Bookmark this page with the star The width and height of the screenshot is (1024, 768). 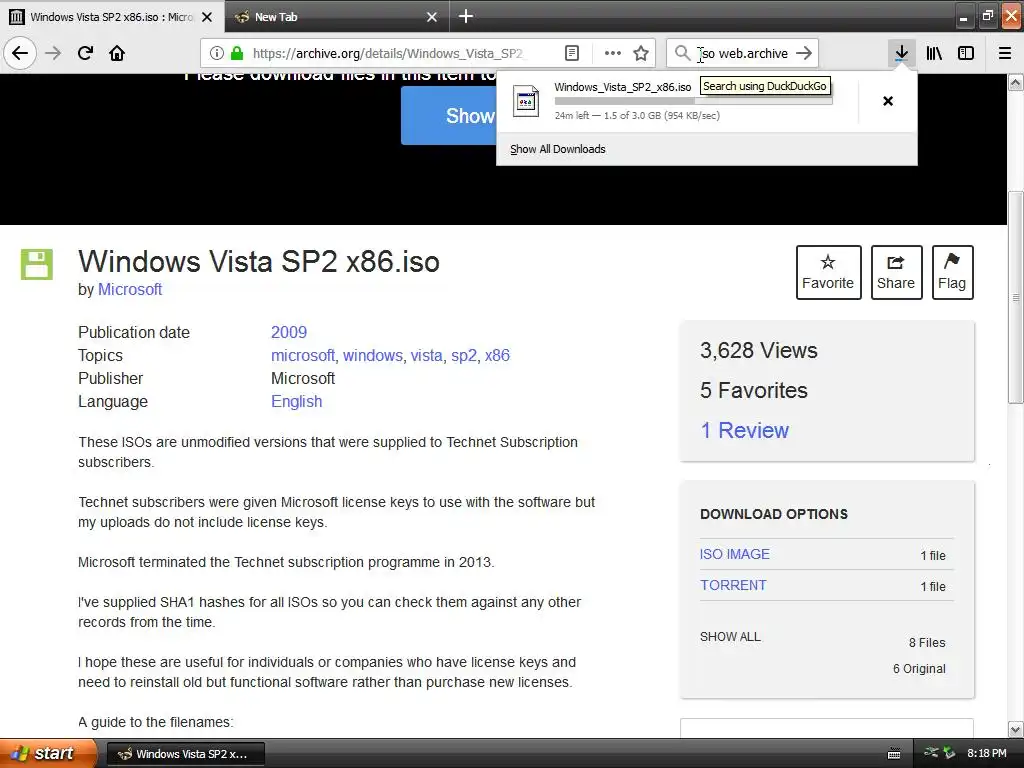[641, 53]
